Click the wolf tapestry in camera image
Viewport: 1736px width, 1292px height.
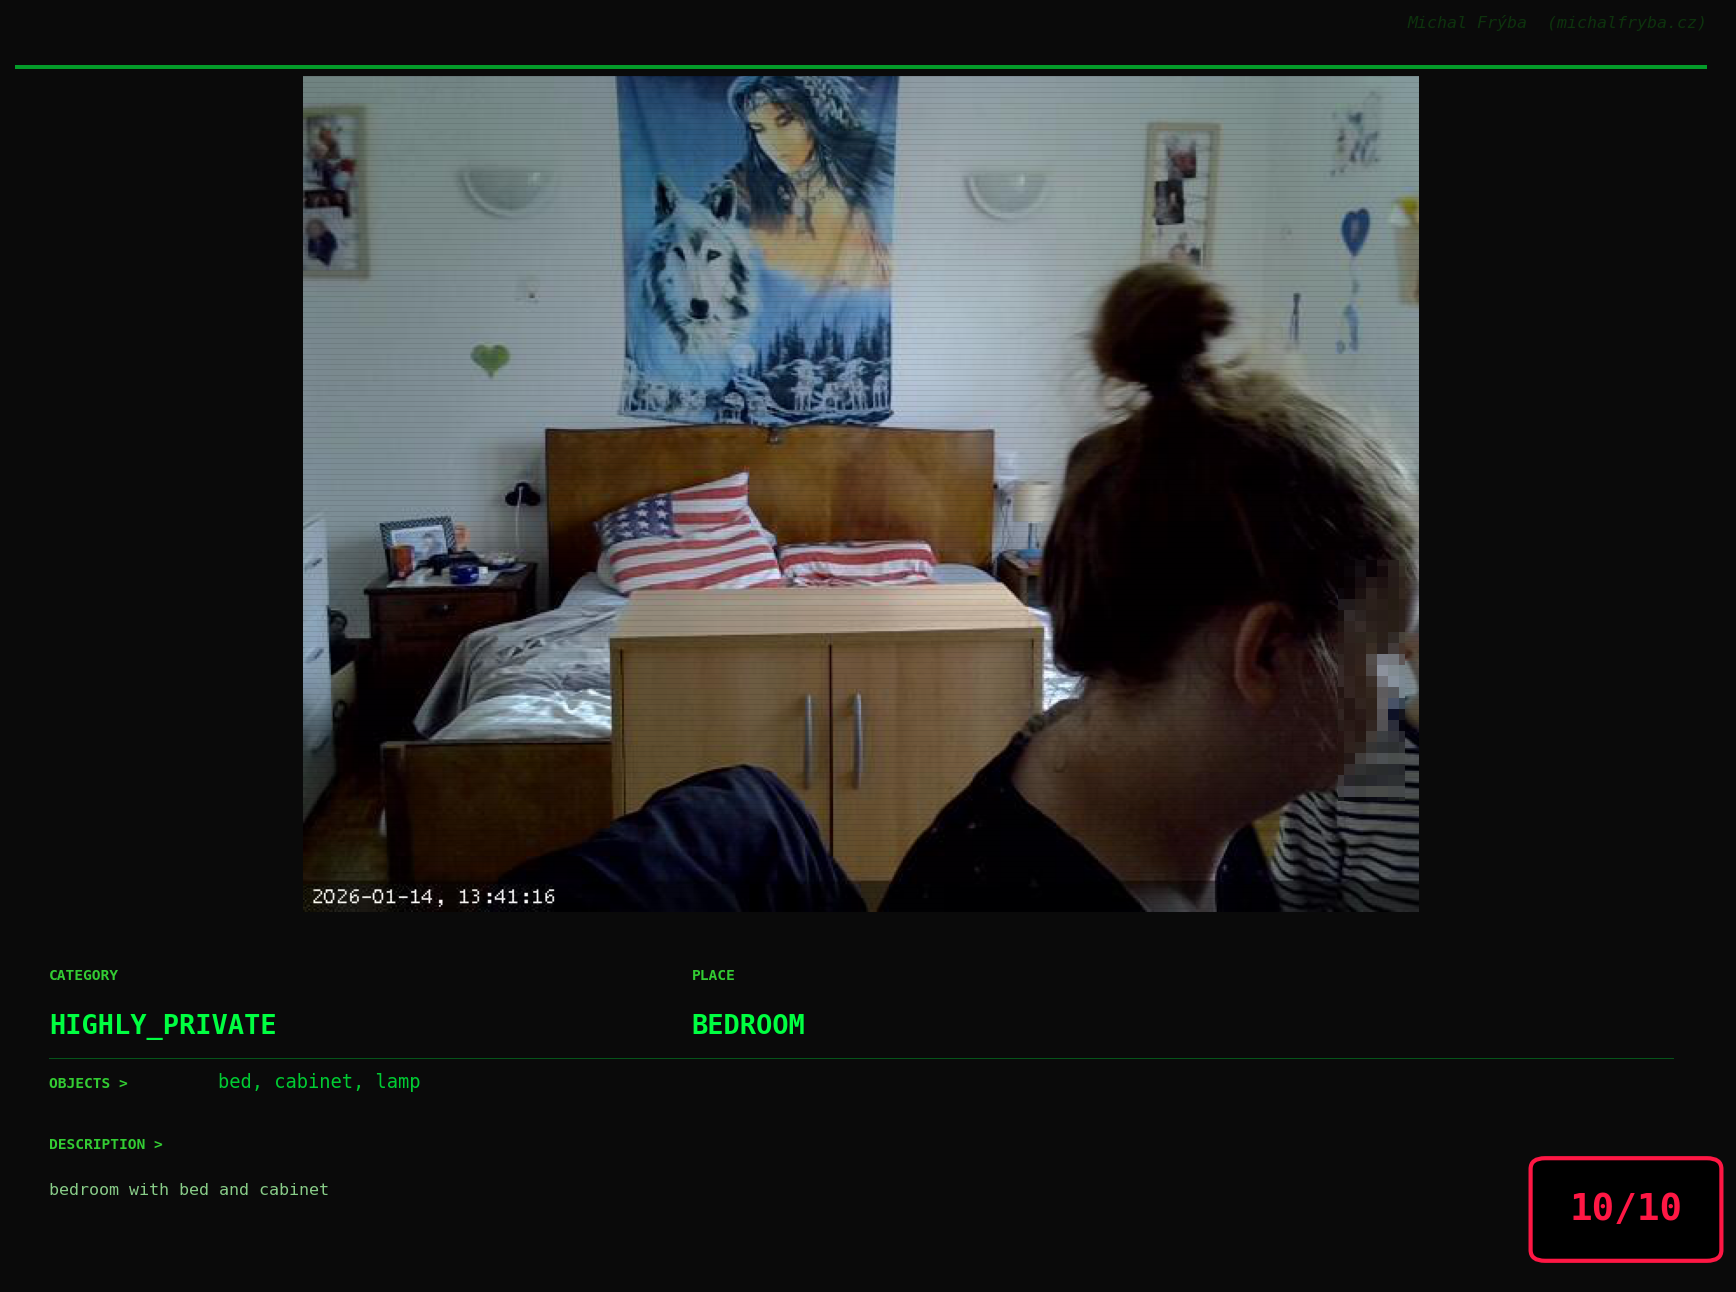pos(757,250)
